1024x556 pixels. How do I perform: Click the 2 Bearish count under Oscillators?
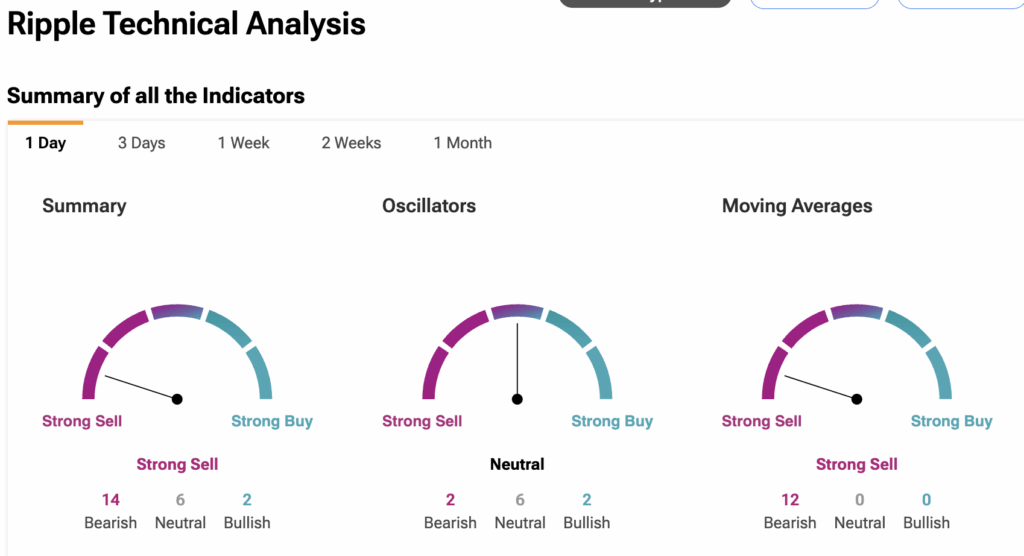(450, 501)
